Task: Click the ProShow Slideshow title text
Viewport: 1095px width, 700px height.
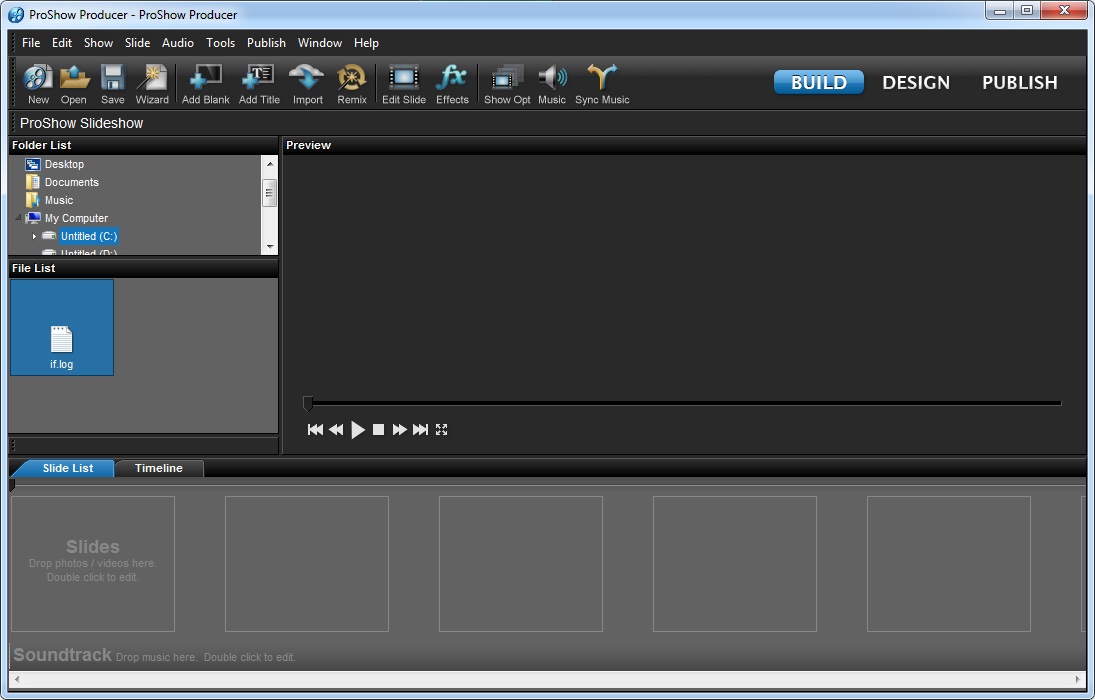Action: click(82, 123)
